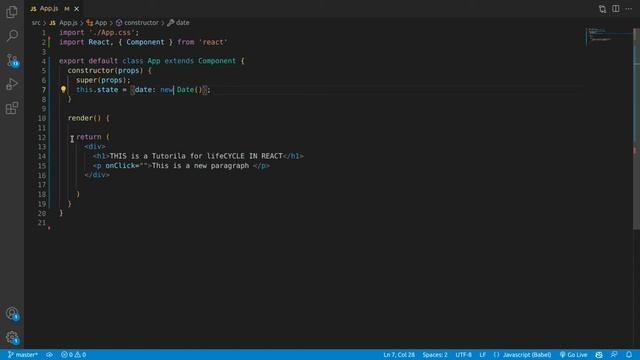Screen dimensions: 640x360
Task: Start Go Live server
Action: 573,355
